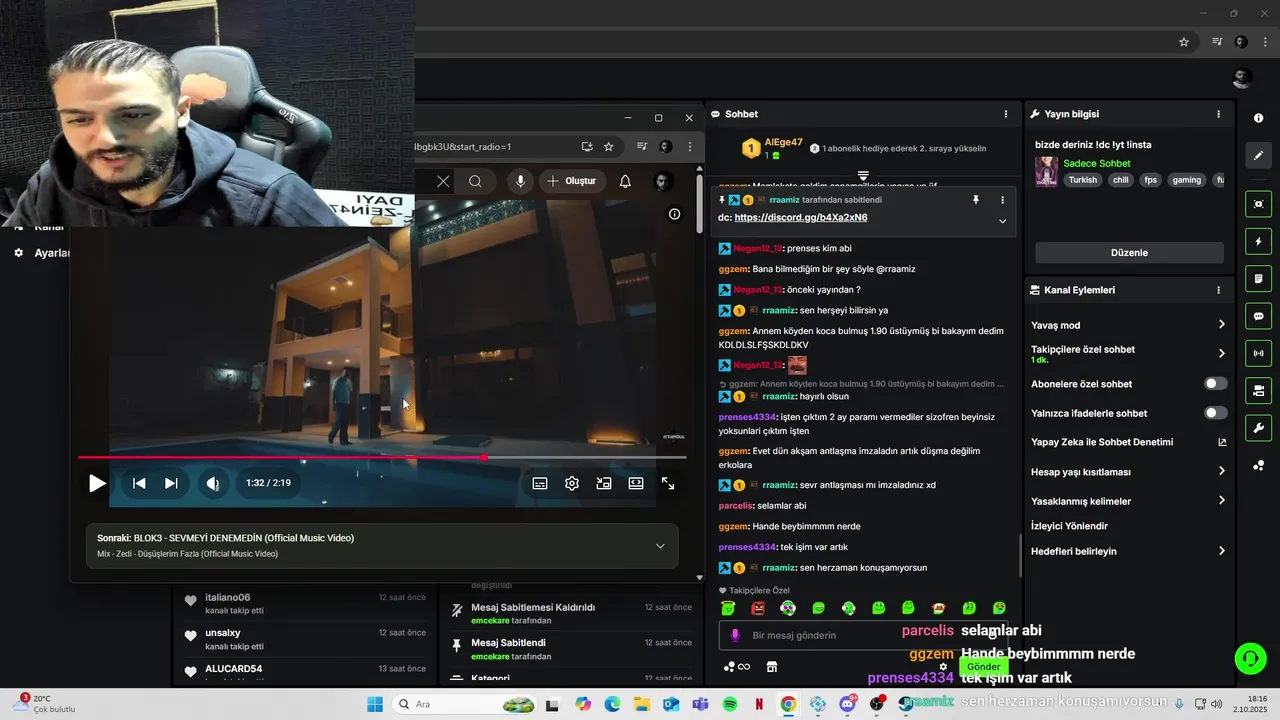The width and height of the screenshot is (1280, 720).
Task: Open YouTube notifications bell
Action: pyautogui.click(x=625, y=181)
